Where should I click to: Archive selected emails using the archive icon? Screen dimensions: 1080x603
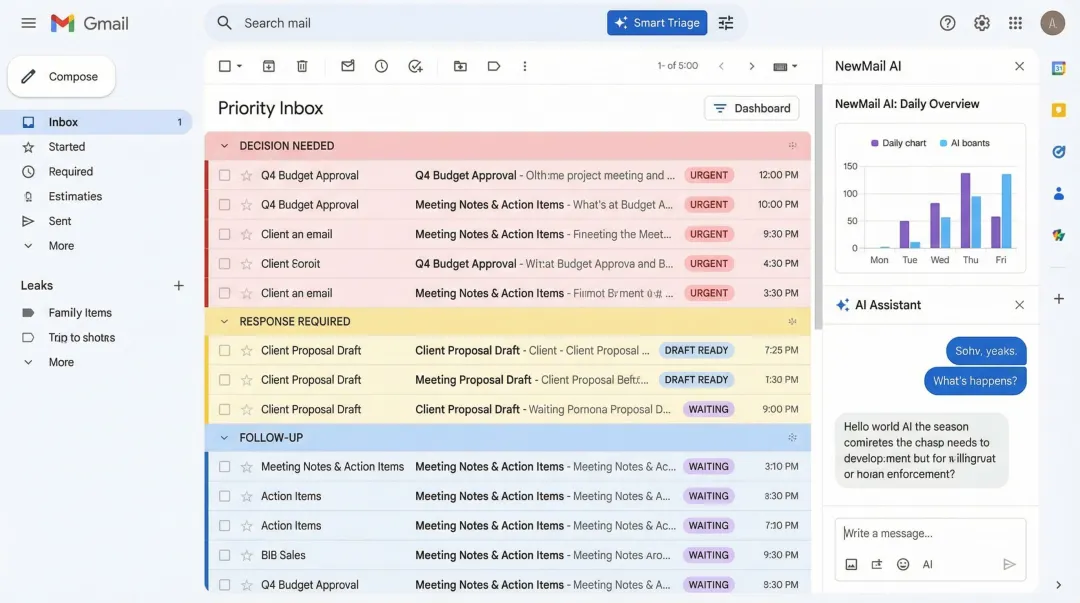[268, 65]
